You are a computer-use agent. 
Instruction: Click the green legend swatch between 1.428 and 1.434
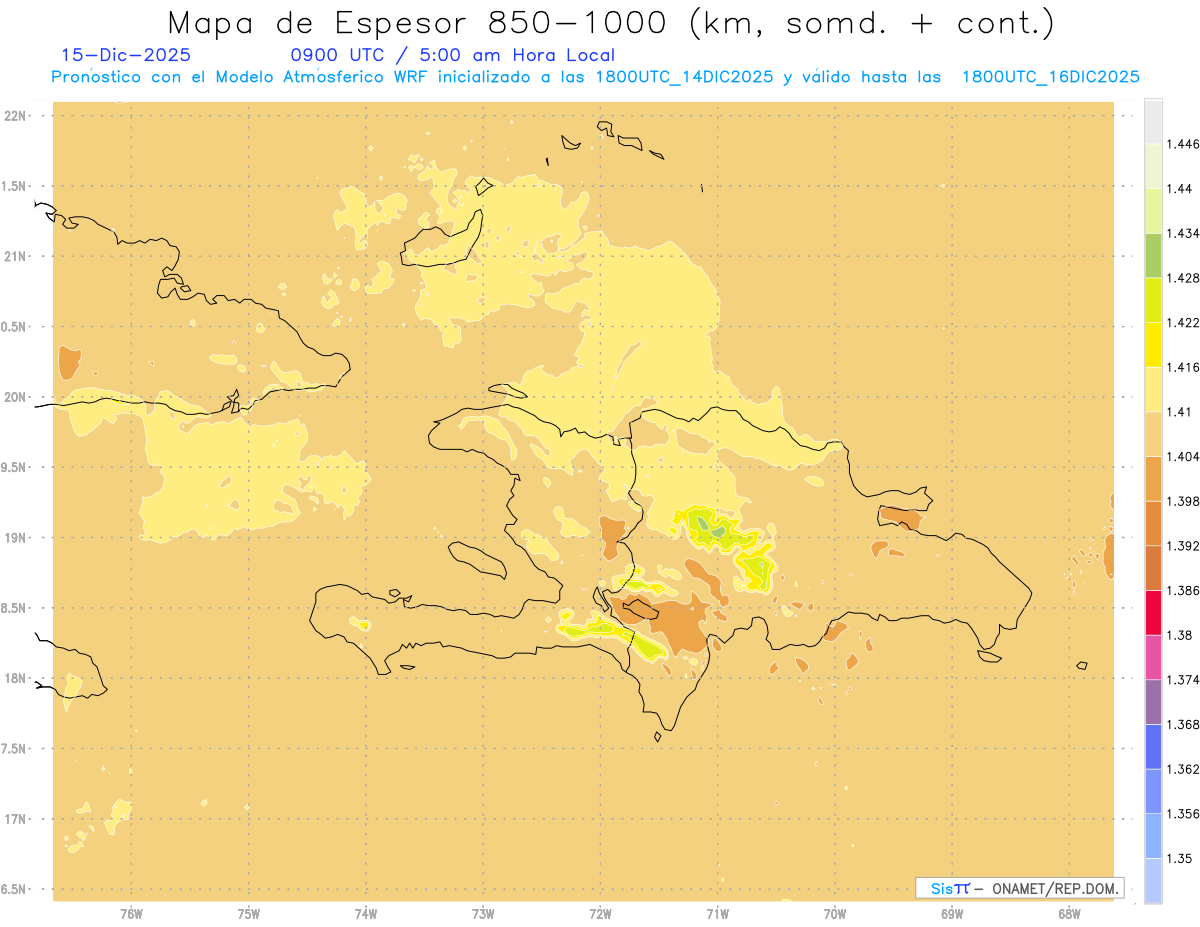(1153, 255)
